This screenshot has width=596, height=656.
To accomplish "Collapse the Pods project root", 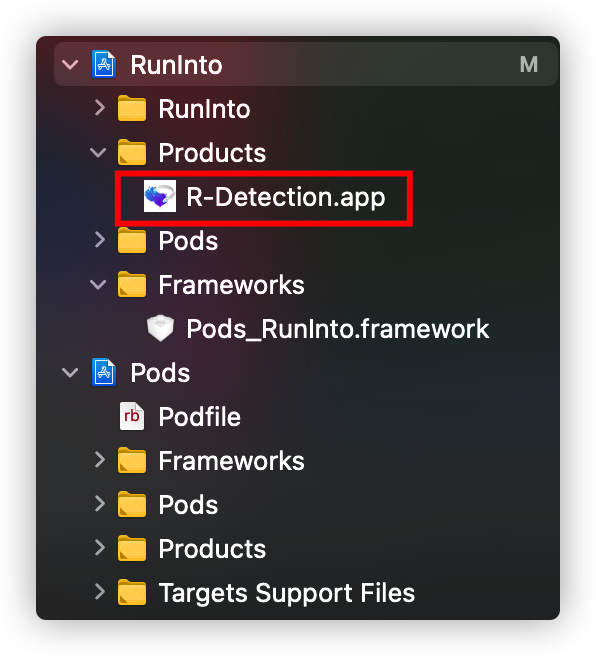I will 70,372.
